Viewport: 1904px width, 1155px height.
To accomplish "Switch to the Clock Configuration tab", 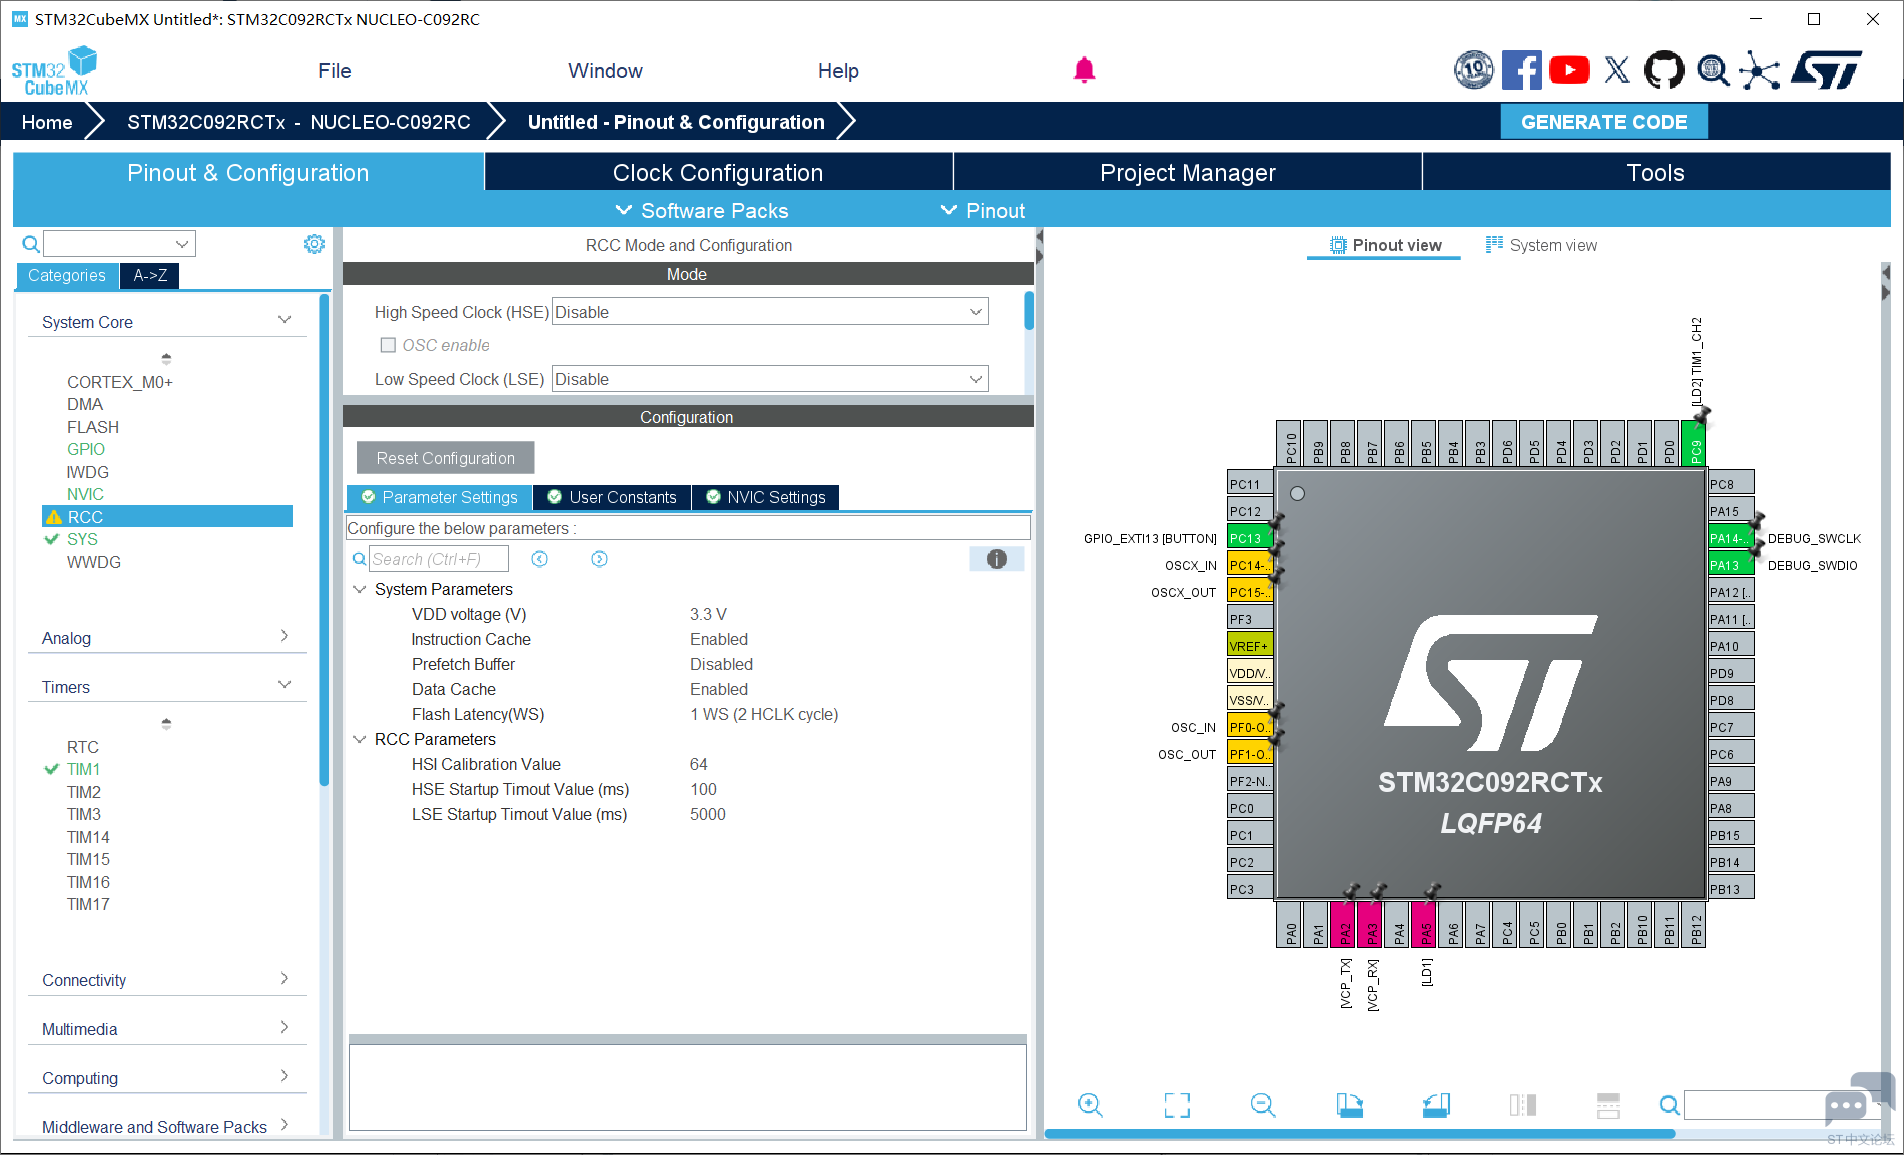I will [x=718, y=173].
